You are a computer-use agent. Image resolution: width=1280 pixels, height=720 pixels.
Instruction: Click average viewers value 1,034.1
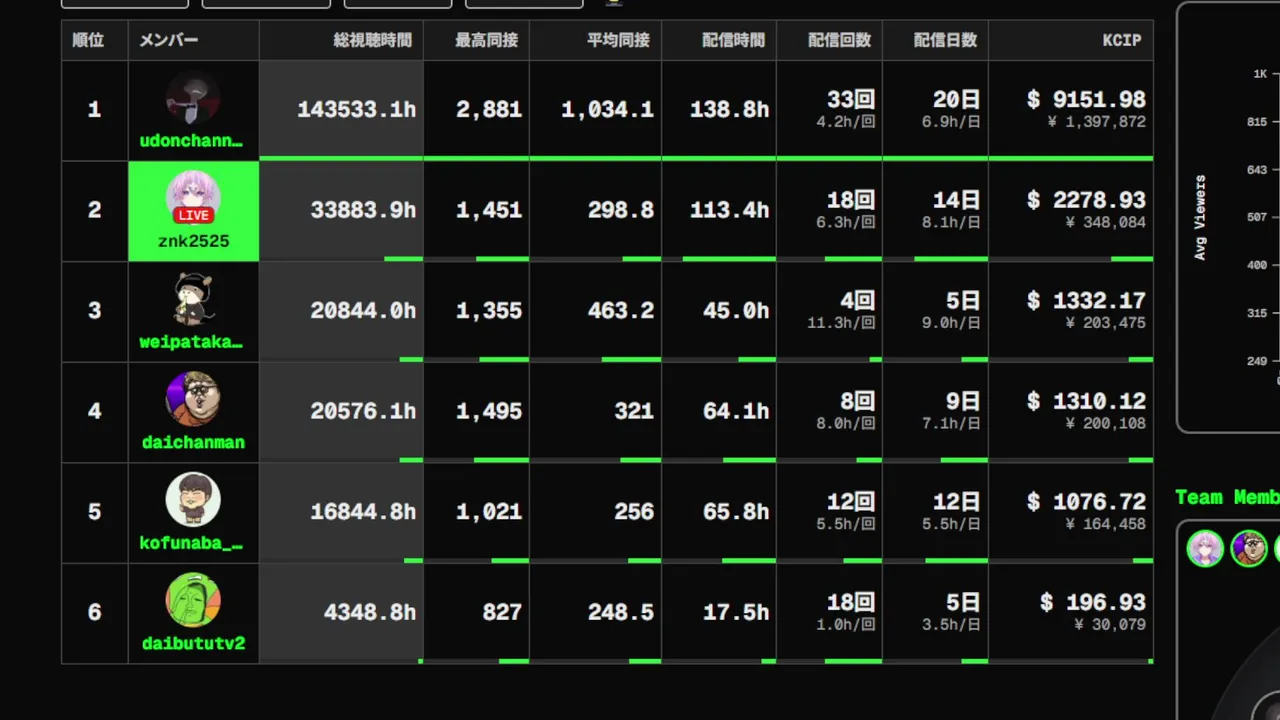(607, 109)
